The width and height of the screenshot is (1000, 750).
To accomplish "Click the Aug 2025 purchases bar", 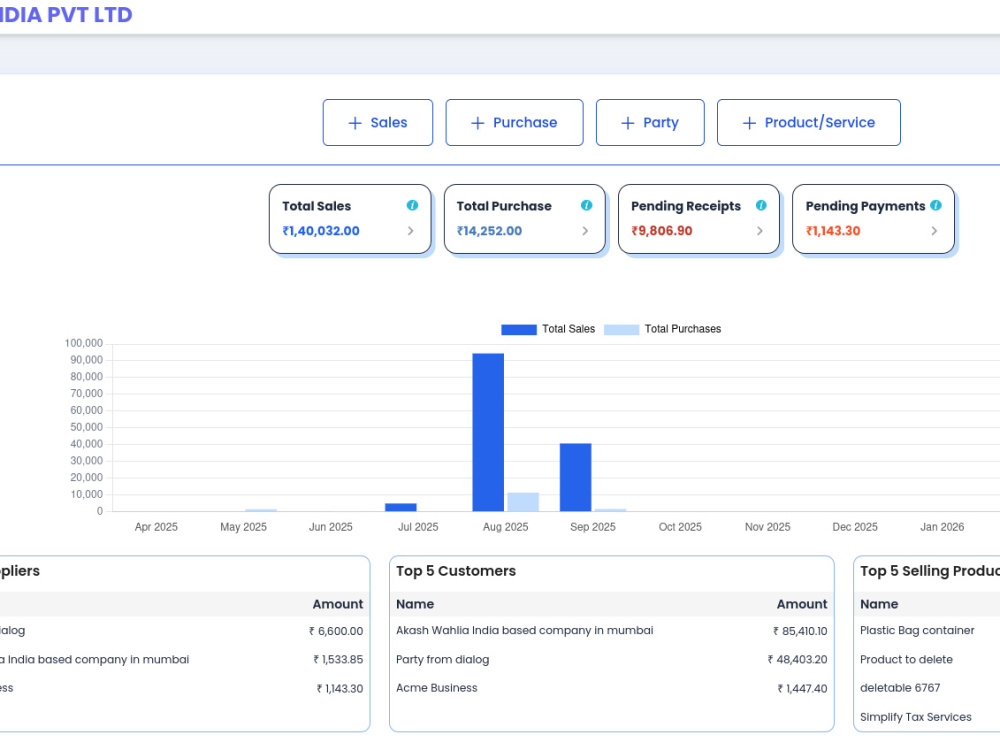I will pyautogui.click(x=523, y=502).
